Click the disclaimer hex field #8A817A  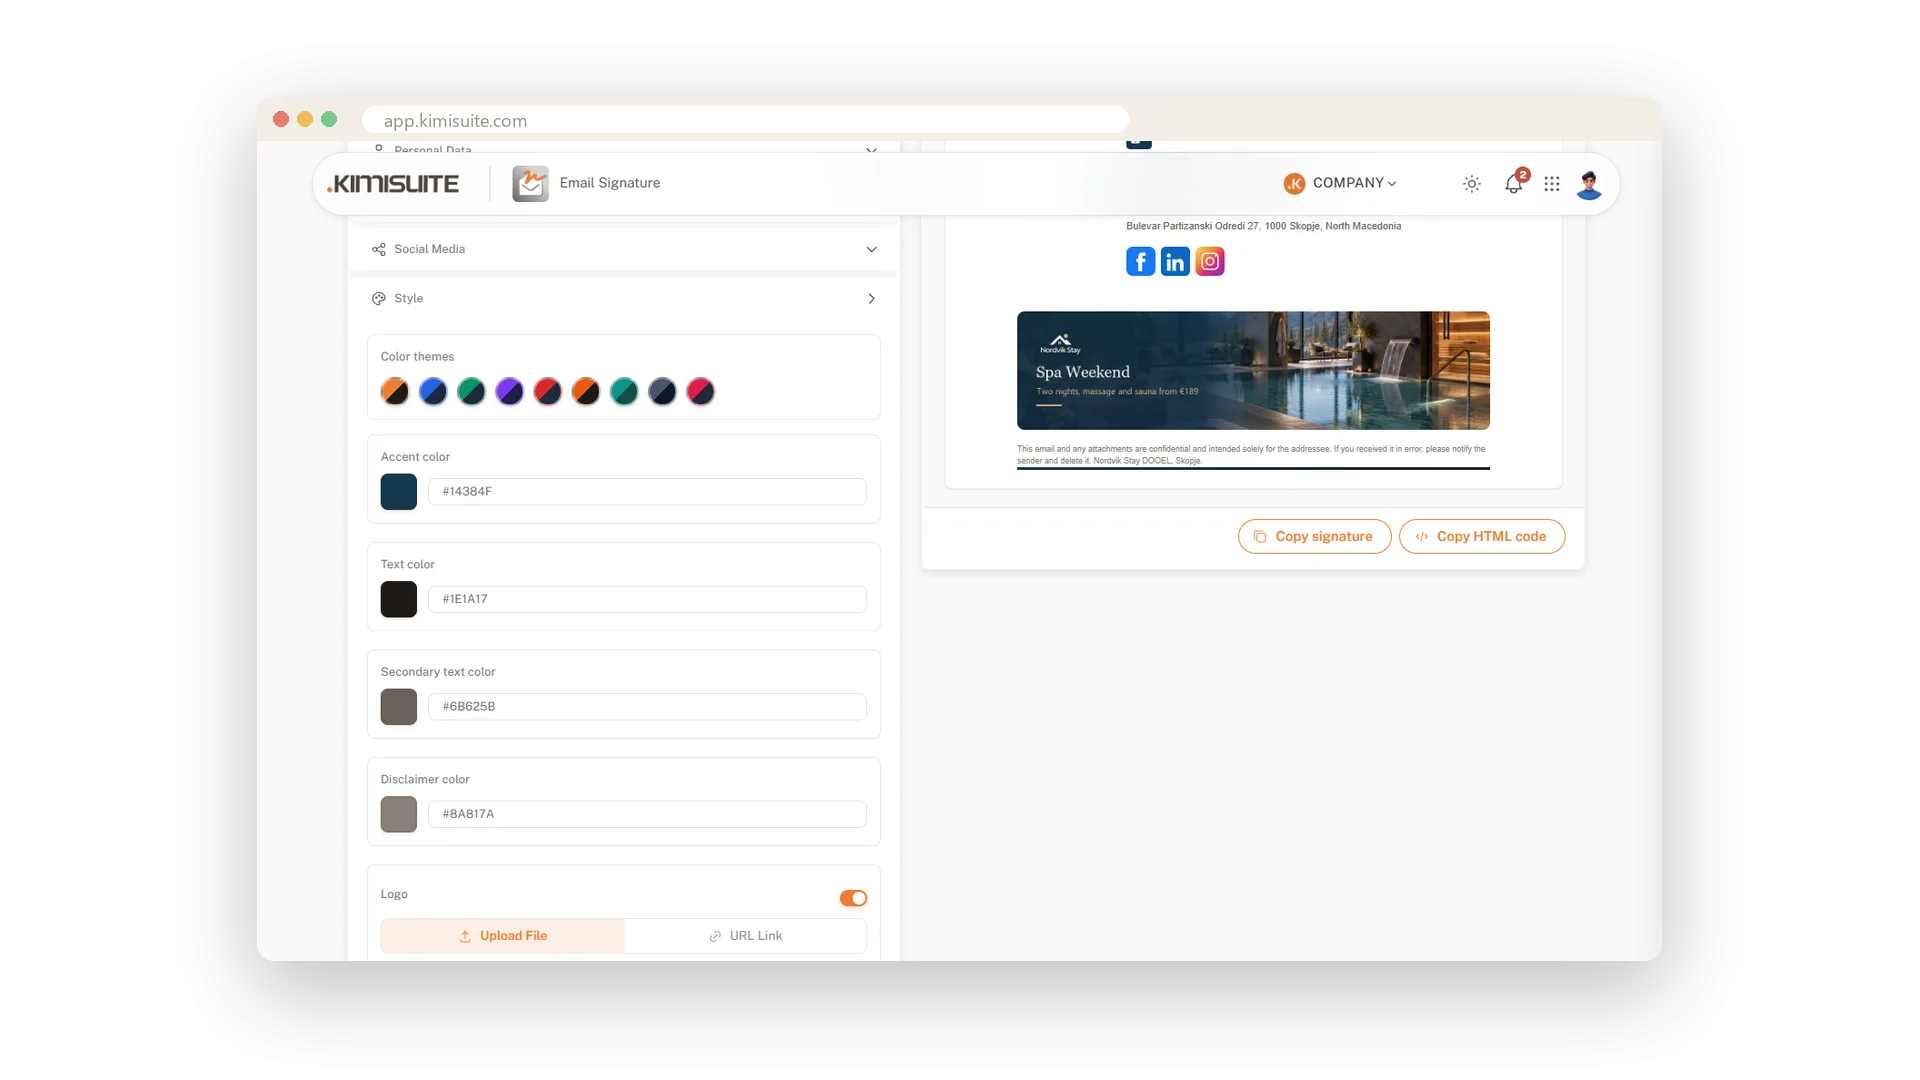[647, 814]
